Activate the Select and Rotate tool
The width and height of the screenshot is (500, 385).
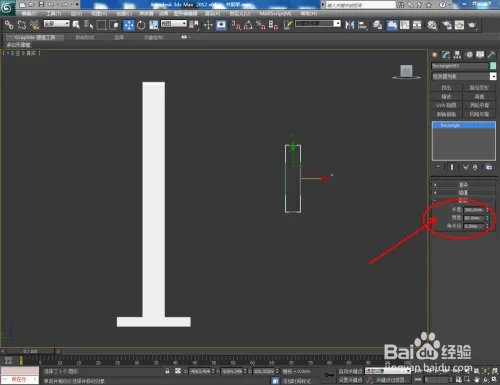(x=141, y=25)
